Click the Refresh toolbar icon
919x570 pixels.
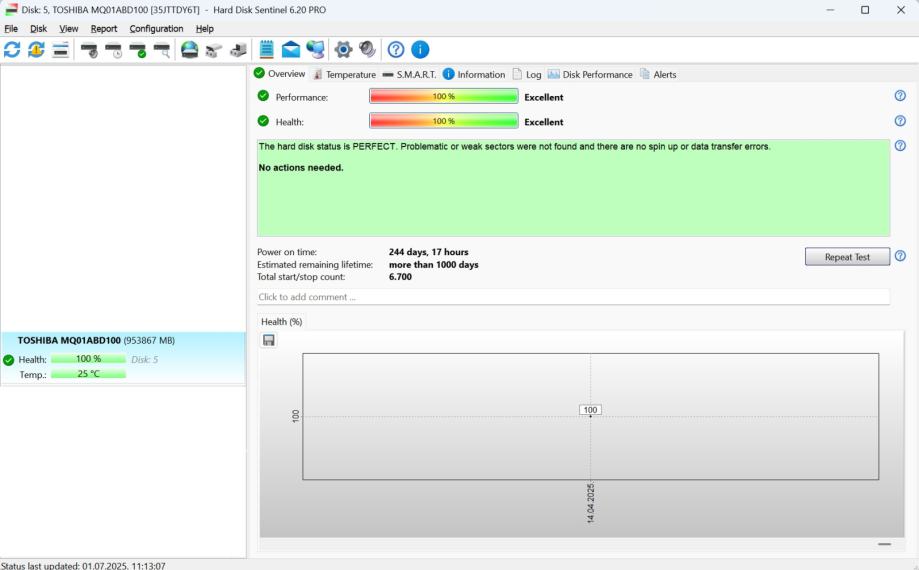(12, 49)
